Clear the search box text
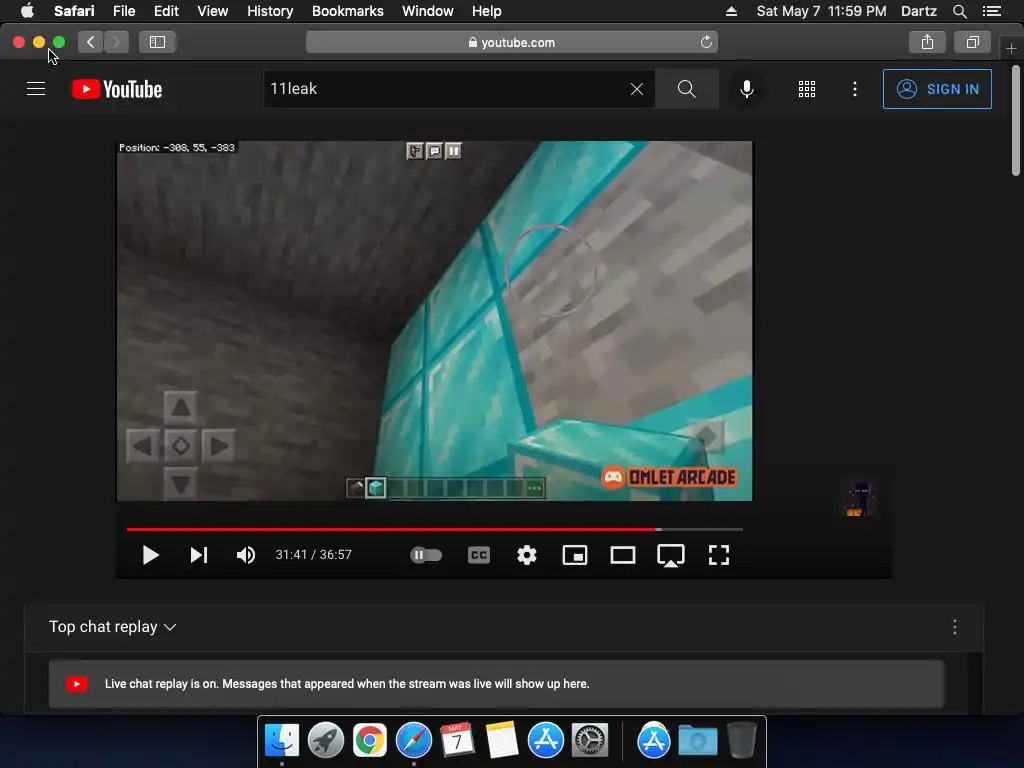This screenshot has height=768, width=1024. point(637,89)
